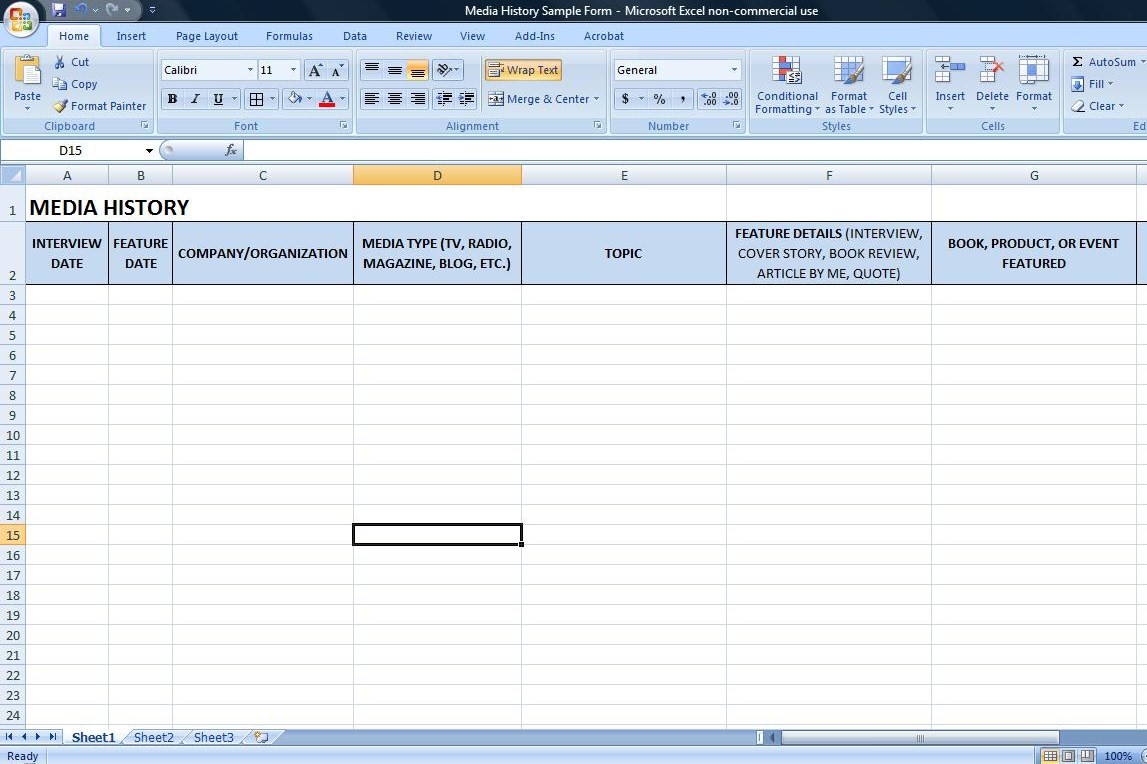Click the Format as Table icon

(848, 85)
